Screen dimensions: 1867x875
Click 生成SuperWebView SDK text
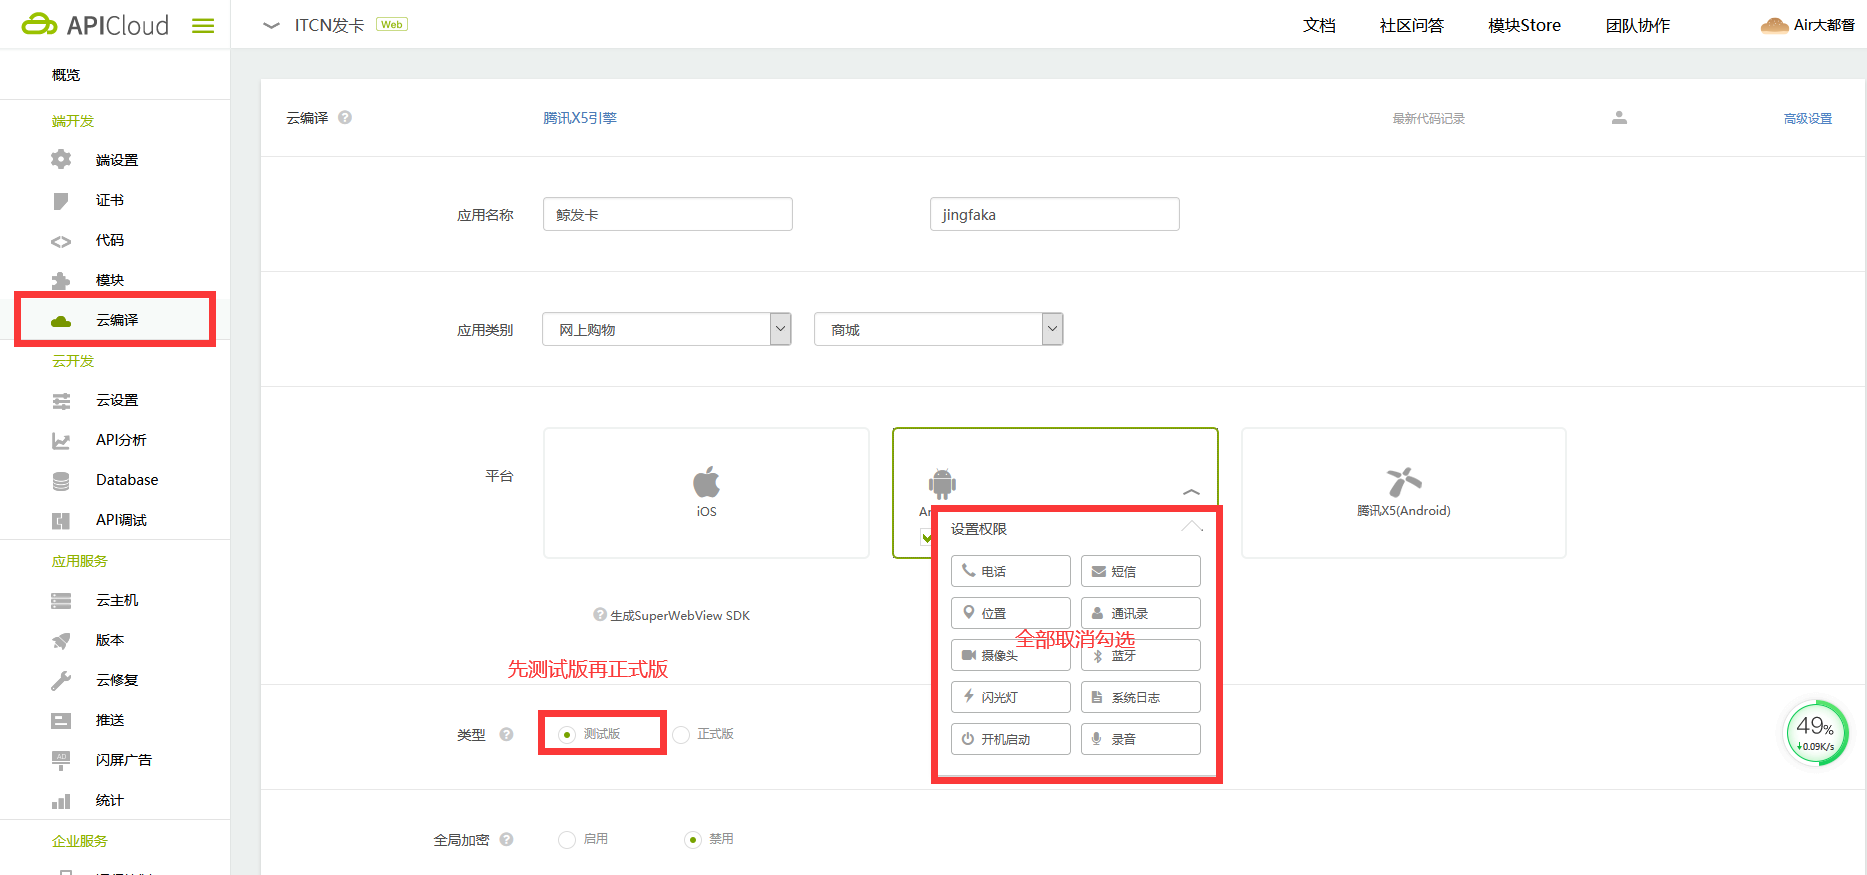[x=680, y=616]
